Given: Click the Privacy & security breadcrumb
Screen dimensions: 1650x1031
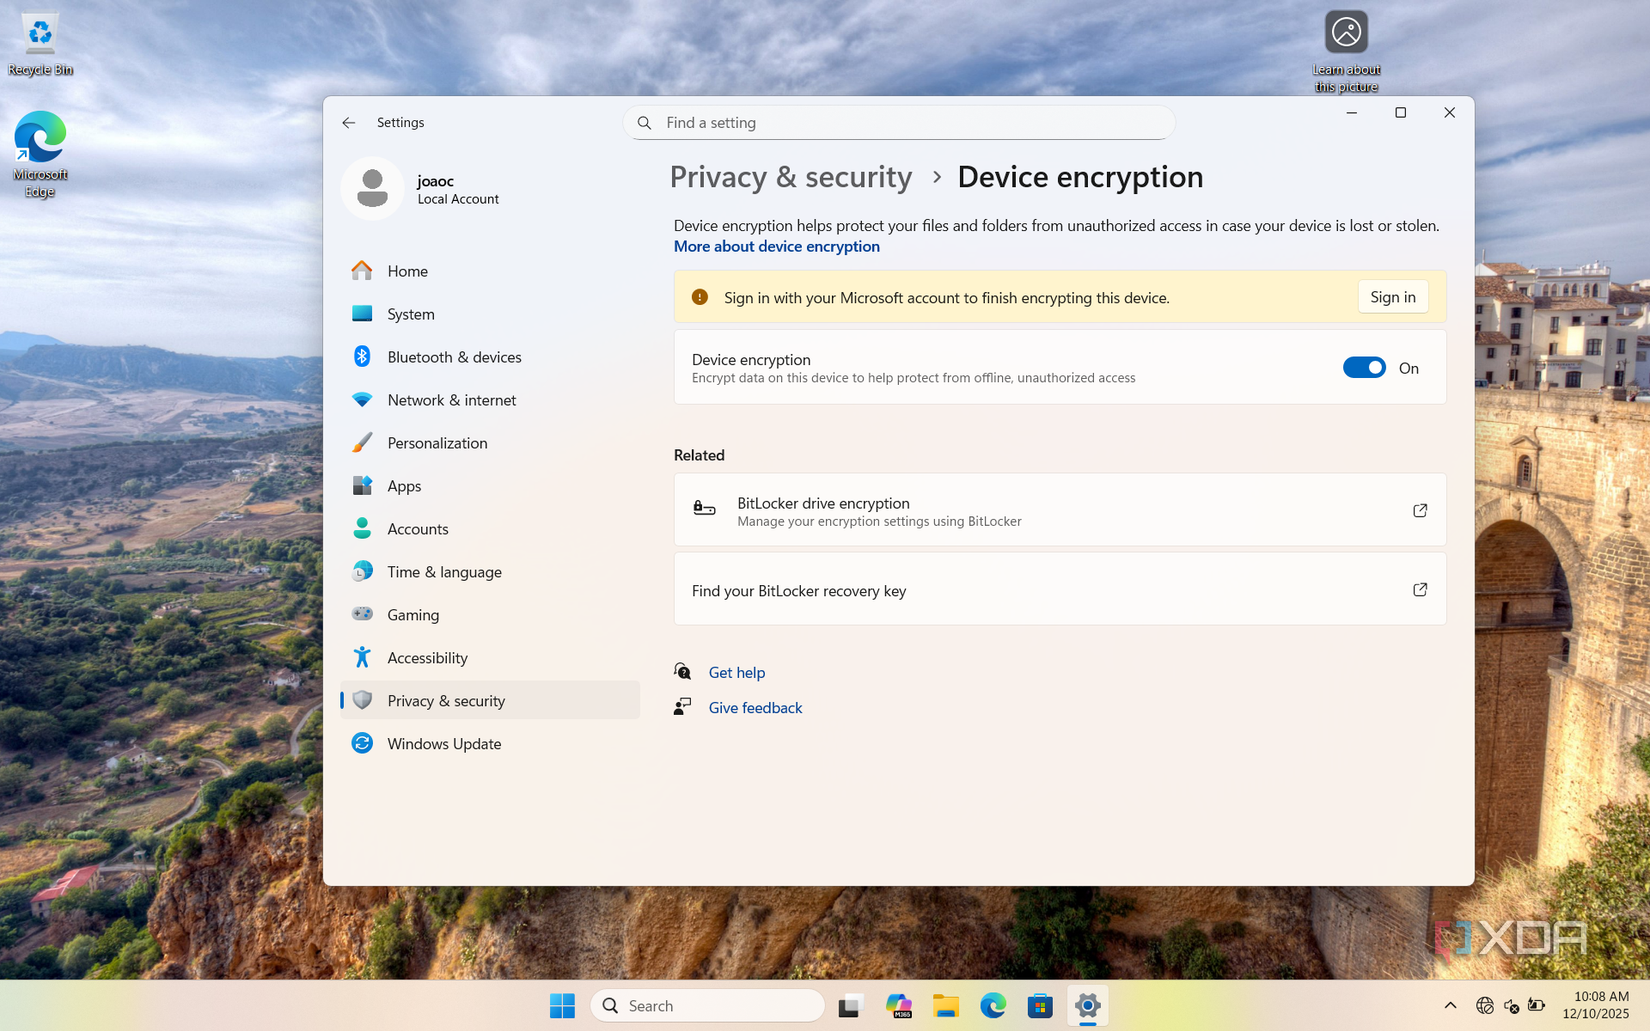Looking at the screenshot, I should 791,177.
